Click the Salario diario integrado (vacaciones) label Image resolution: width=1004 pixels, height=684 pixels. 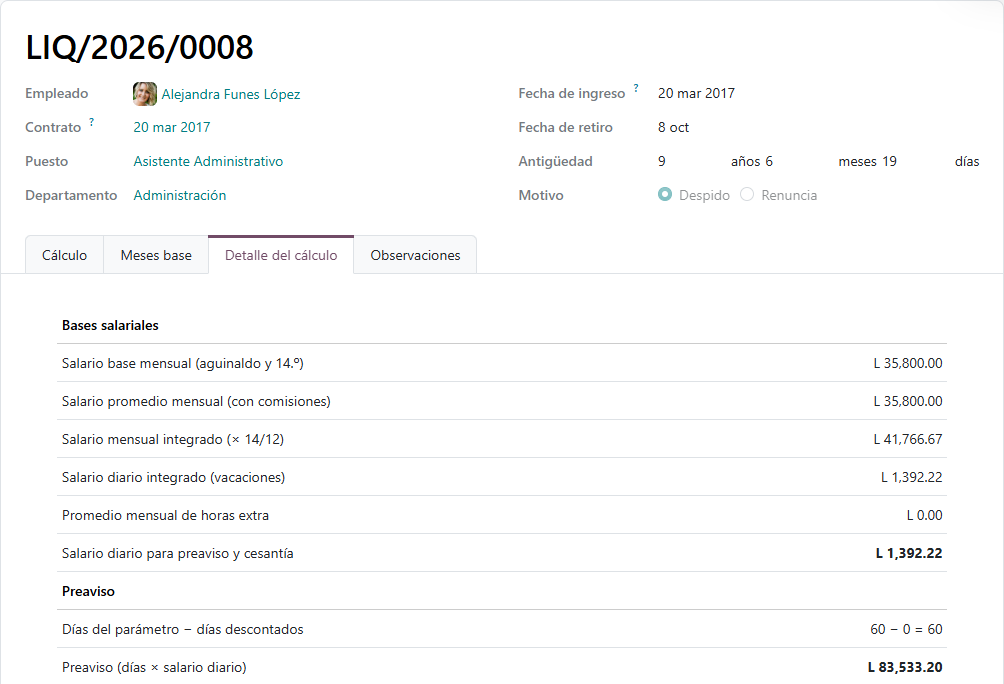coord(174,478)
